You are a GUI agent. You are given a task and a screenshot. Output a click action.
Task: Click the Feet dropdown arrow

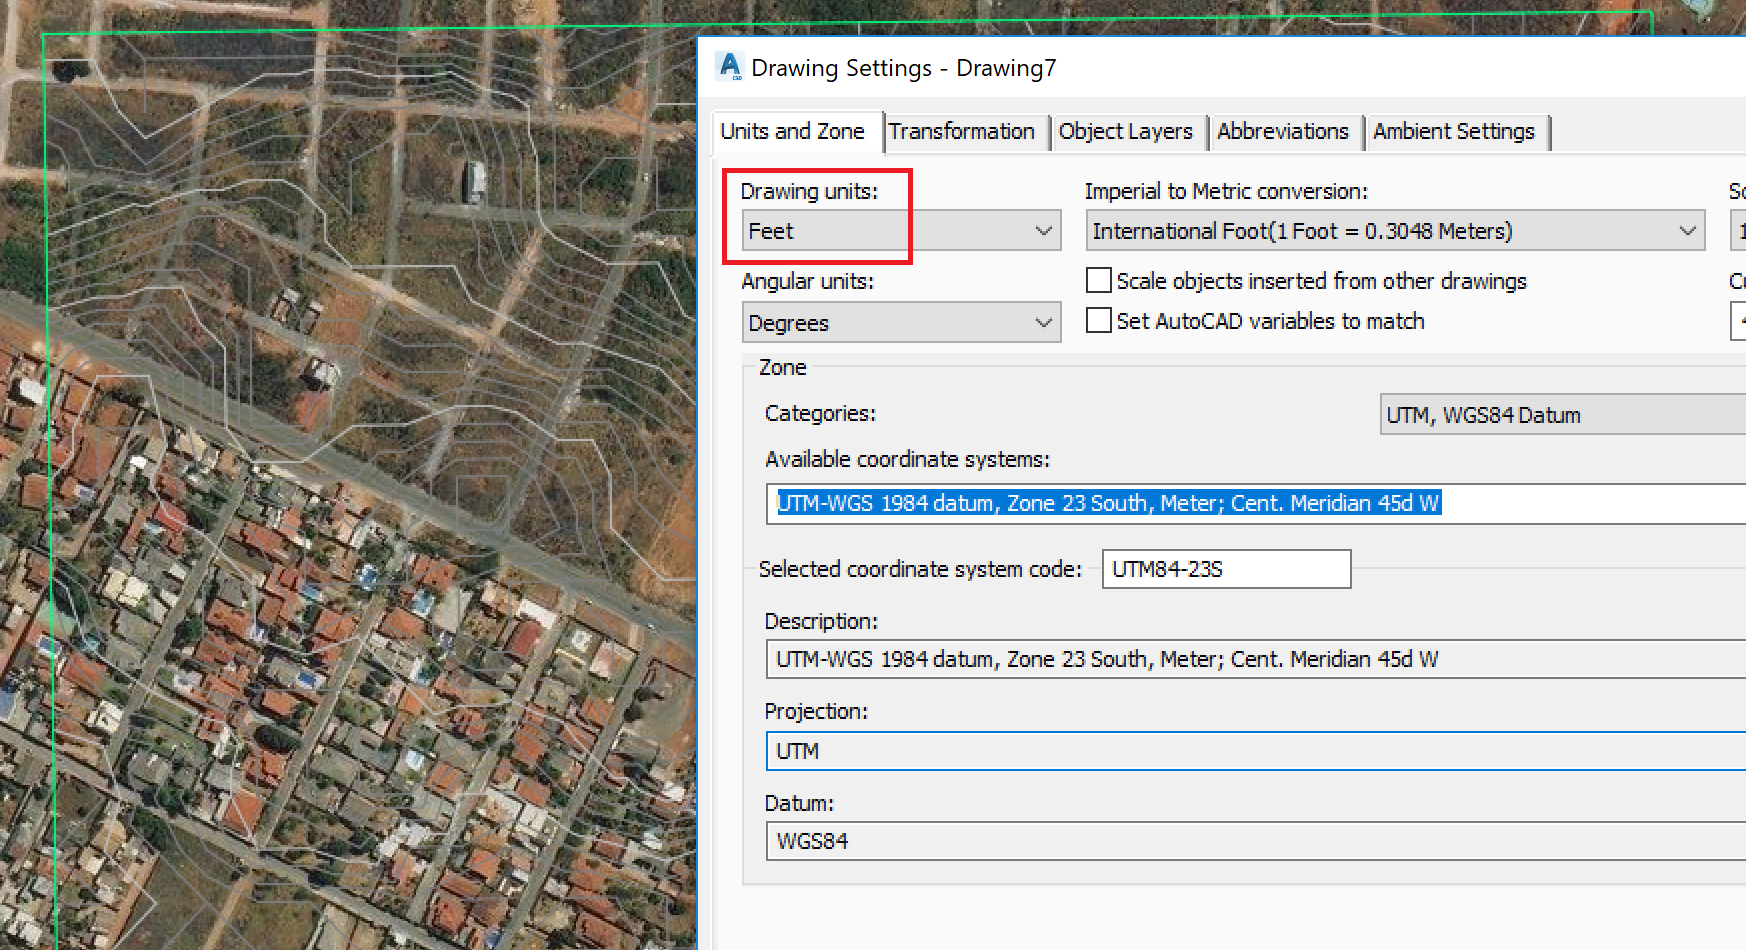click(x=1043, y=231)
